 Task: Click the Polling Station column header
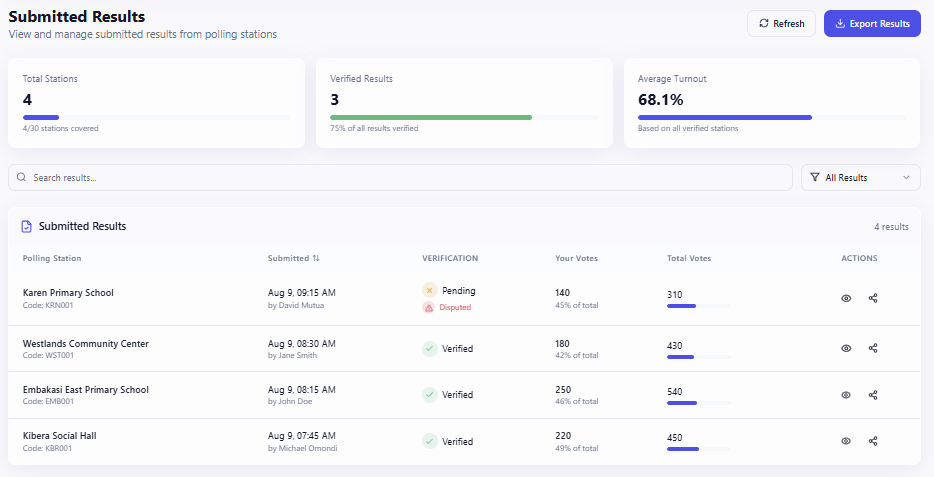[52, 258]
